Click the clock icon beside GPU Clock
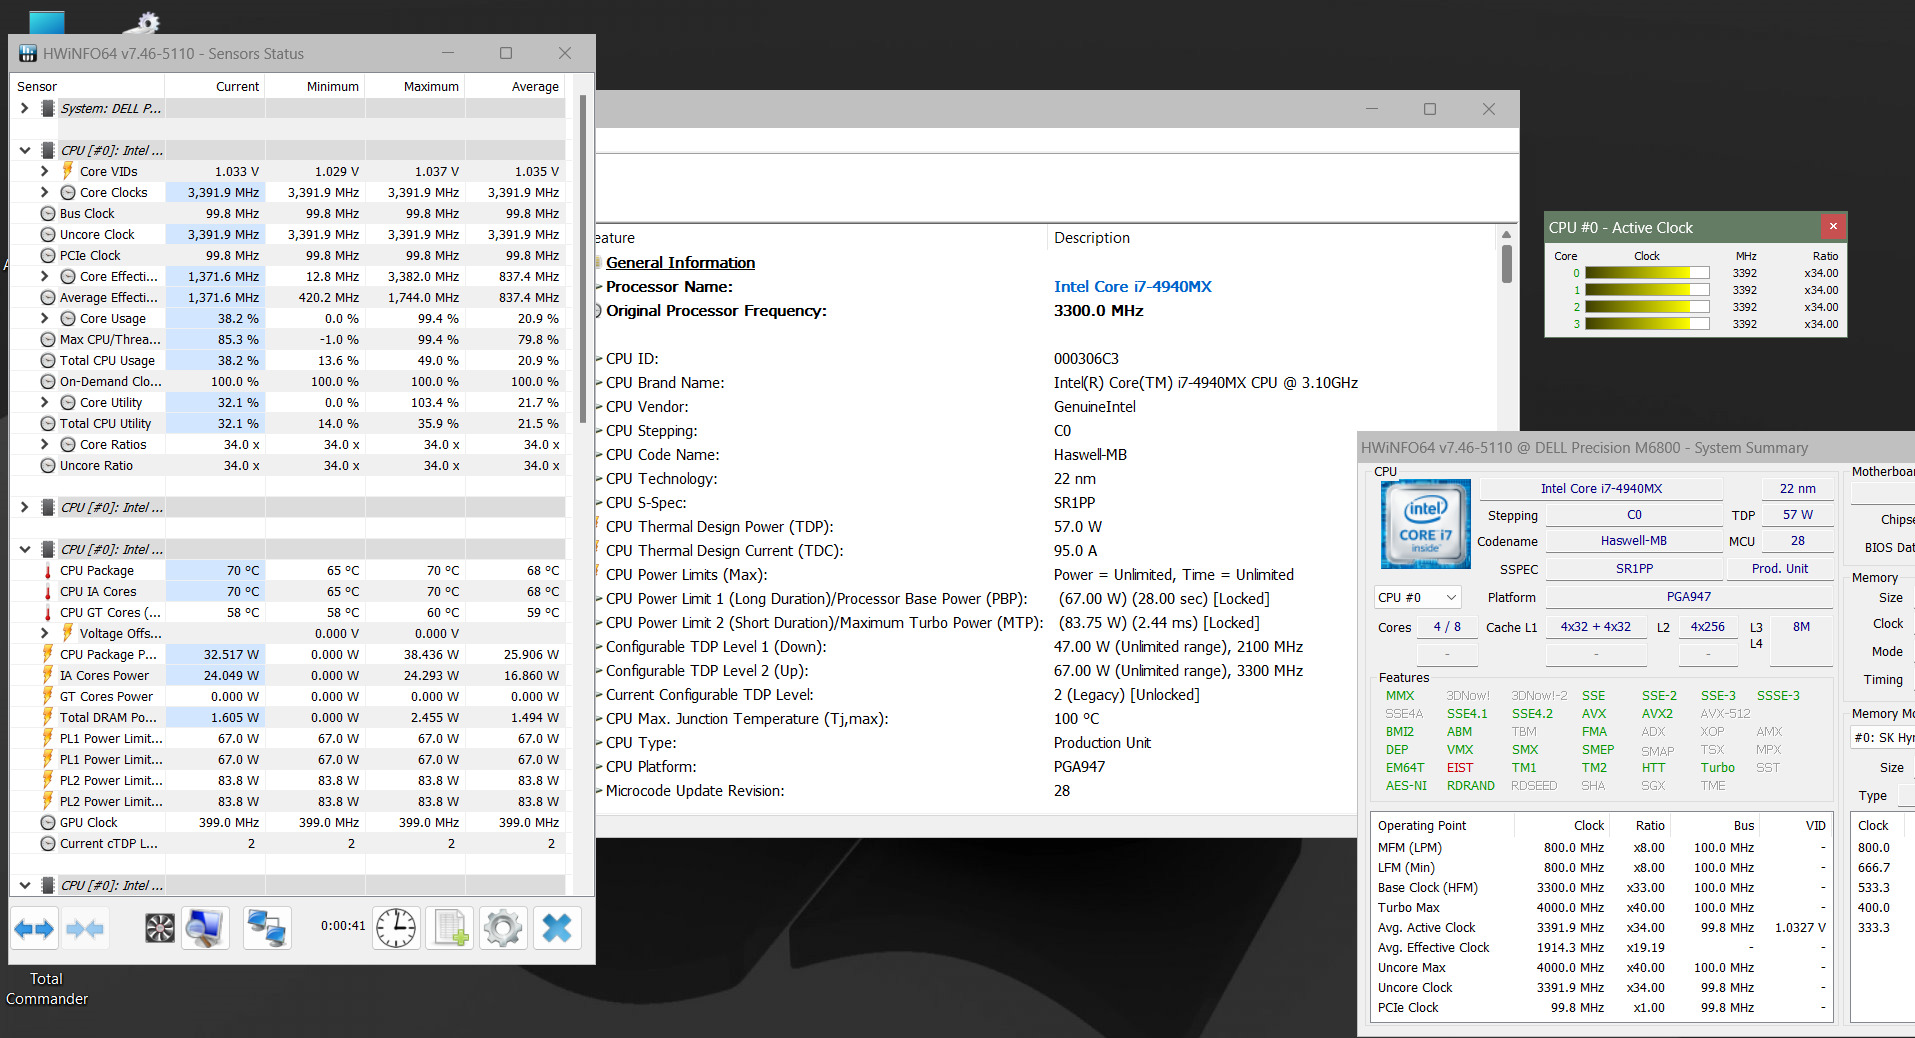Image resolution: width=1915 pixels, height=1038 pixels. (48, 822)
